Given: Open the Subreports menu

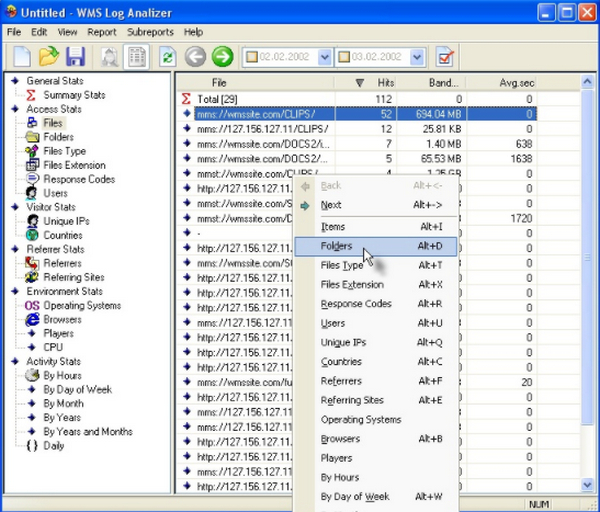Looking at the screenshot, I should pyautogui.click(x=150, y=32).
